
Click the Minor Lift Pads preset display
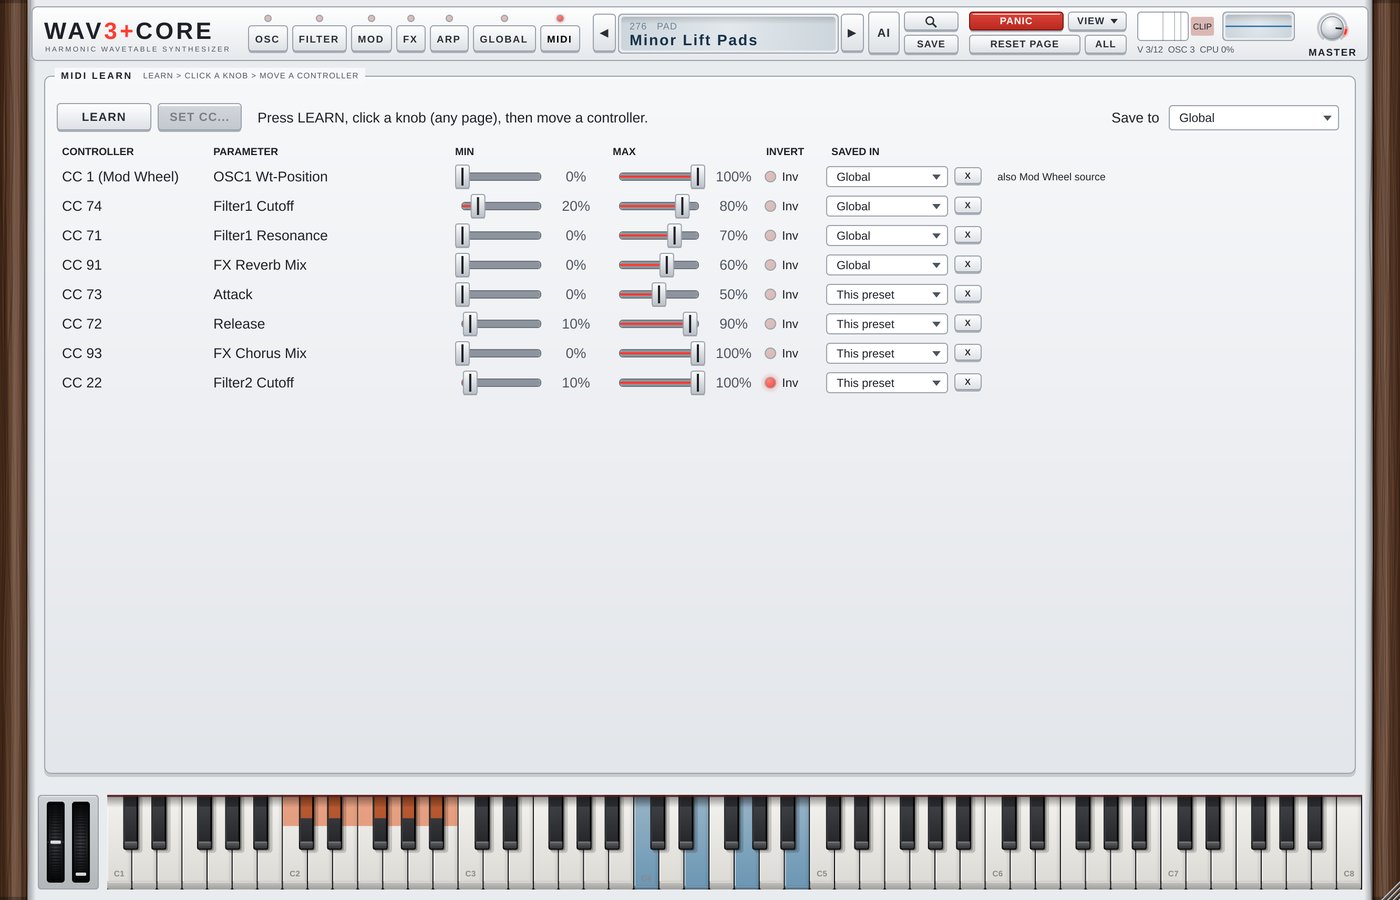pyautogui.click(x=728, y=34)
